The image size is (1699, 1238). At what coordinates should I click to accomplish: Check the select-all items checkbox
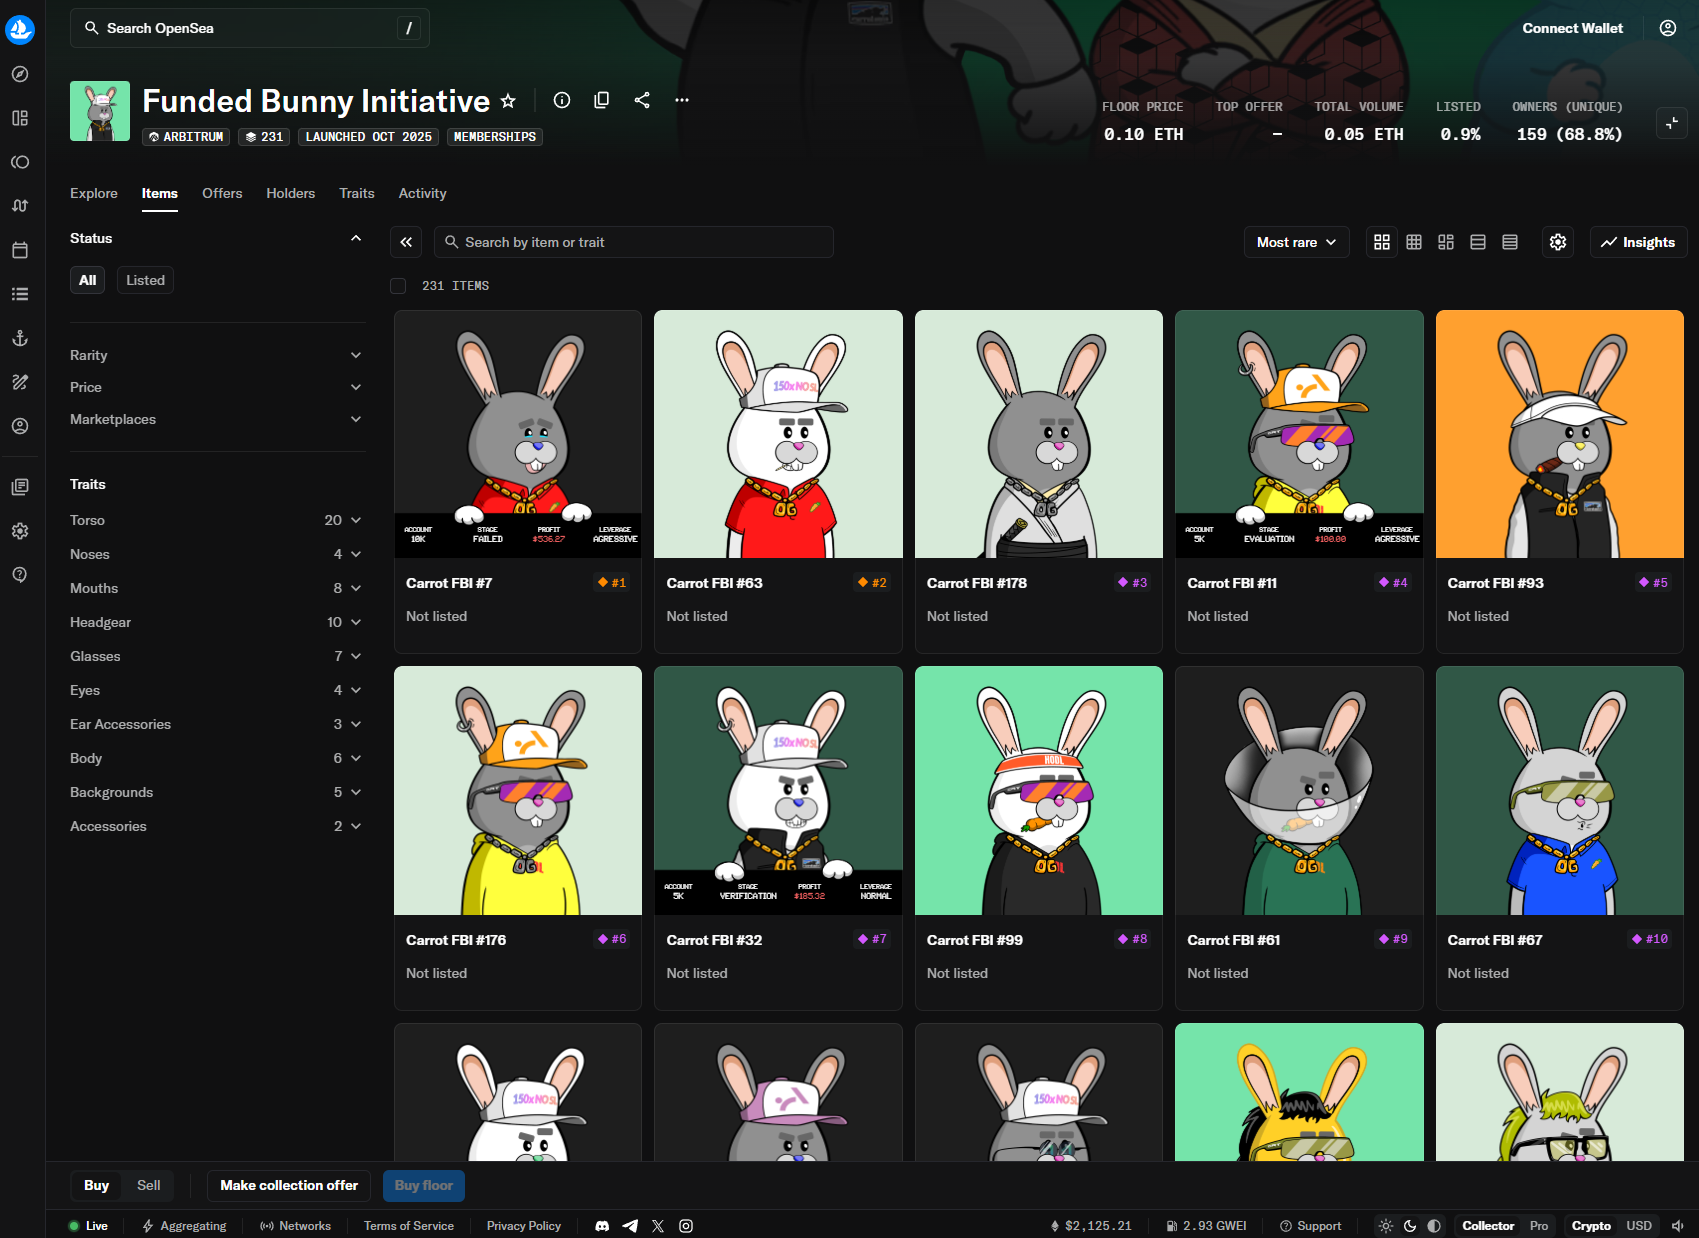click(398, 286)
